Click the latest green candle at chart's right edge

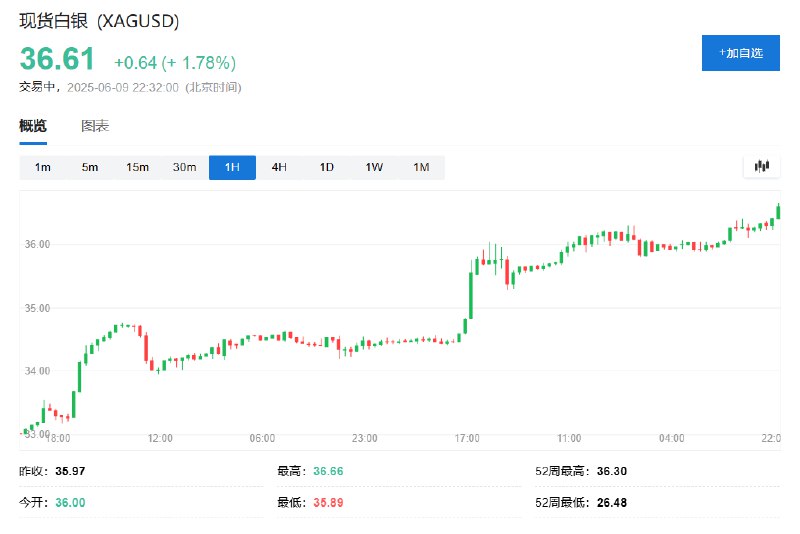click(x=778, y=211)
